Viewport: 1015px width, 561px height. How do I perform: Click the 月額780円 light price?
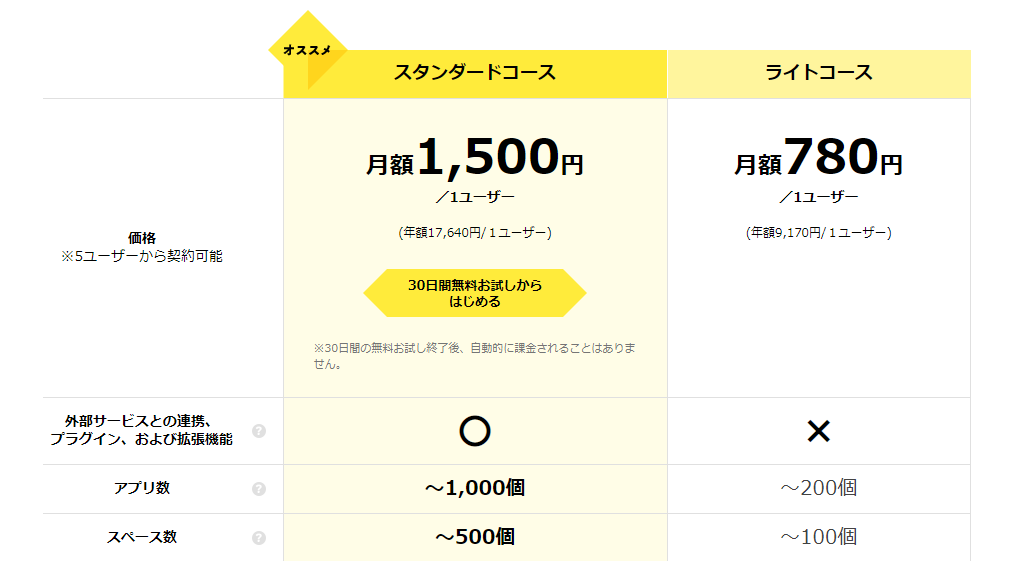tap(818, 158)
